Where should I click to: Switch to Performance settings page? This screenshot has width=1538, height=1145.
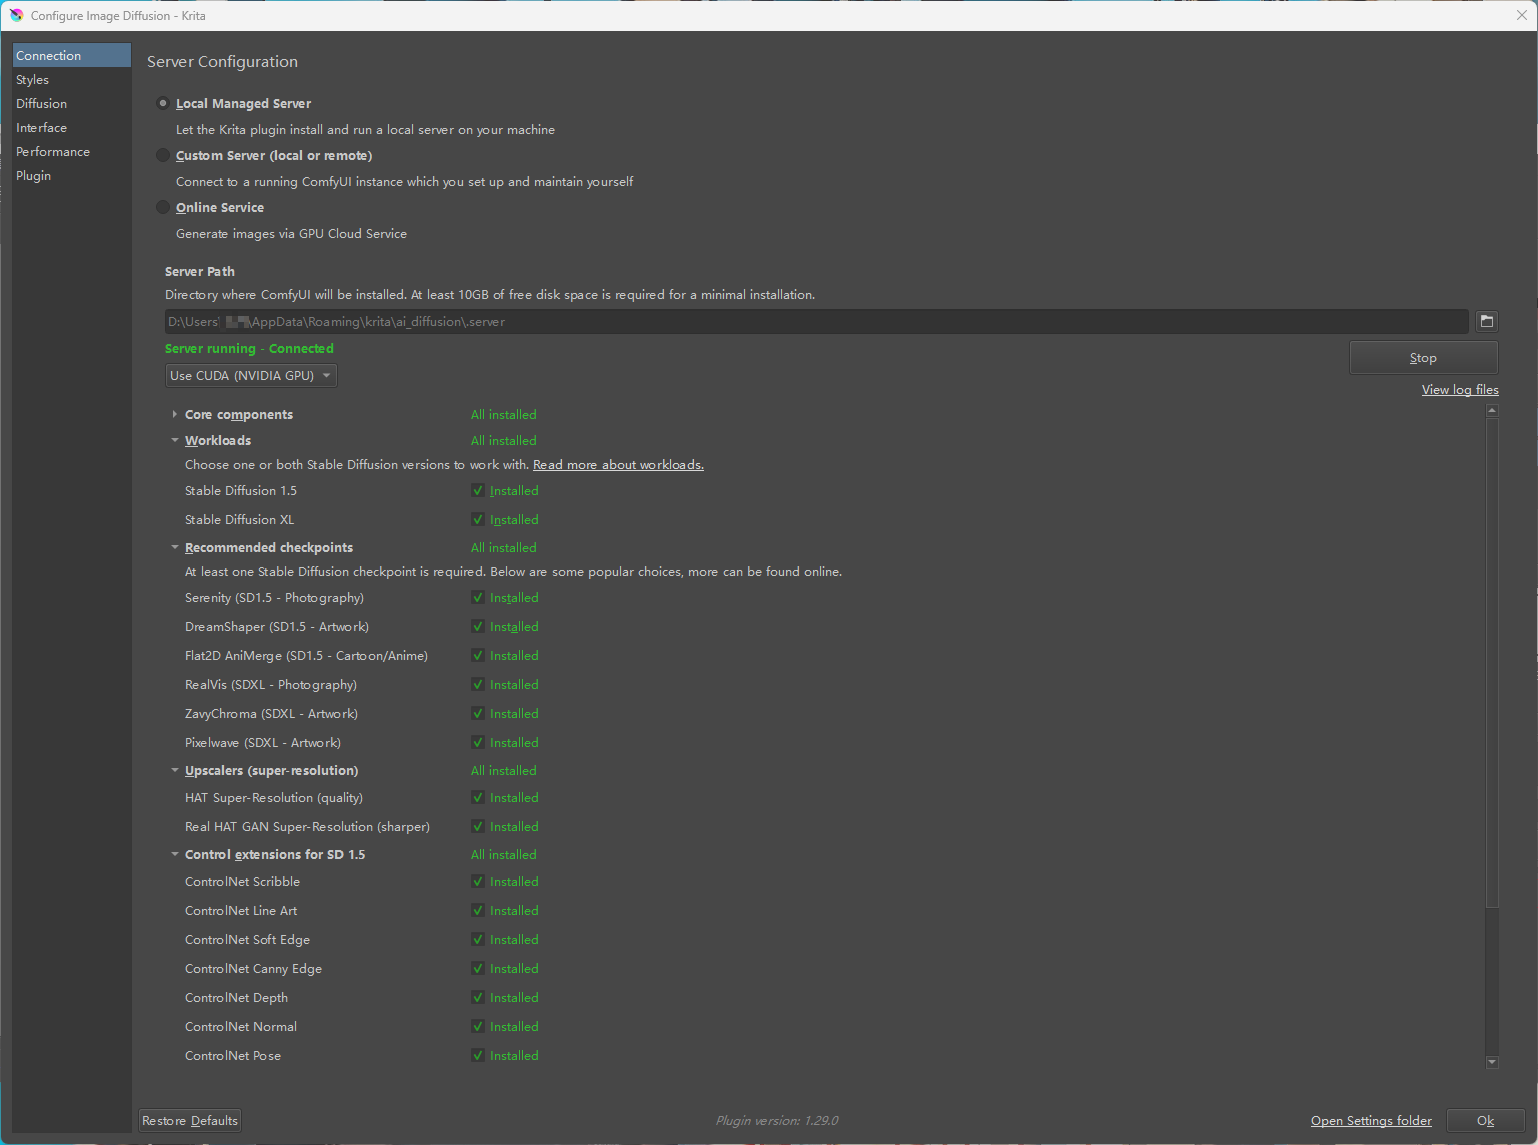coord(72,151)
